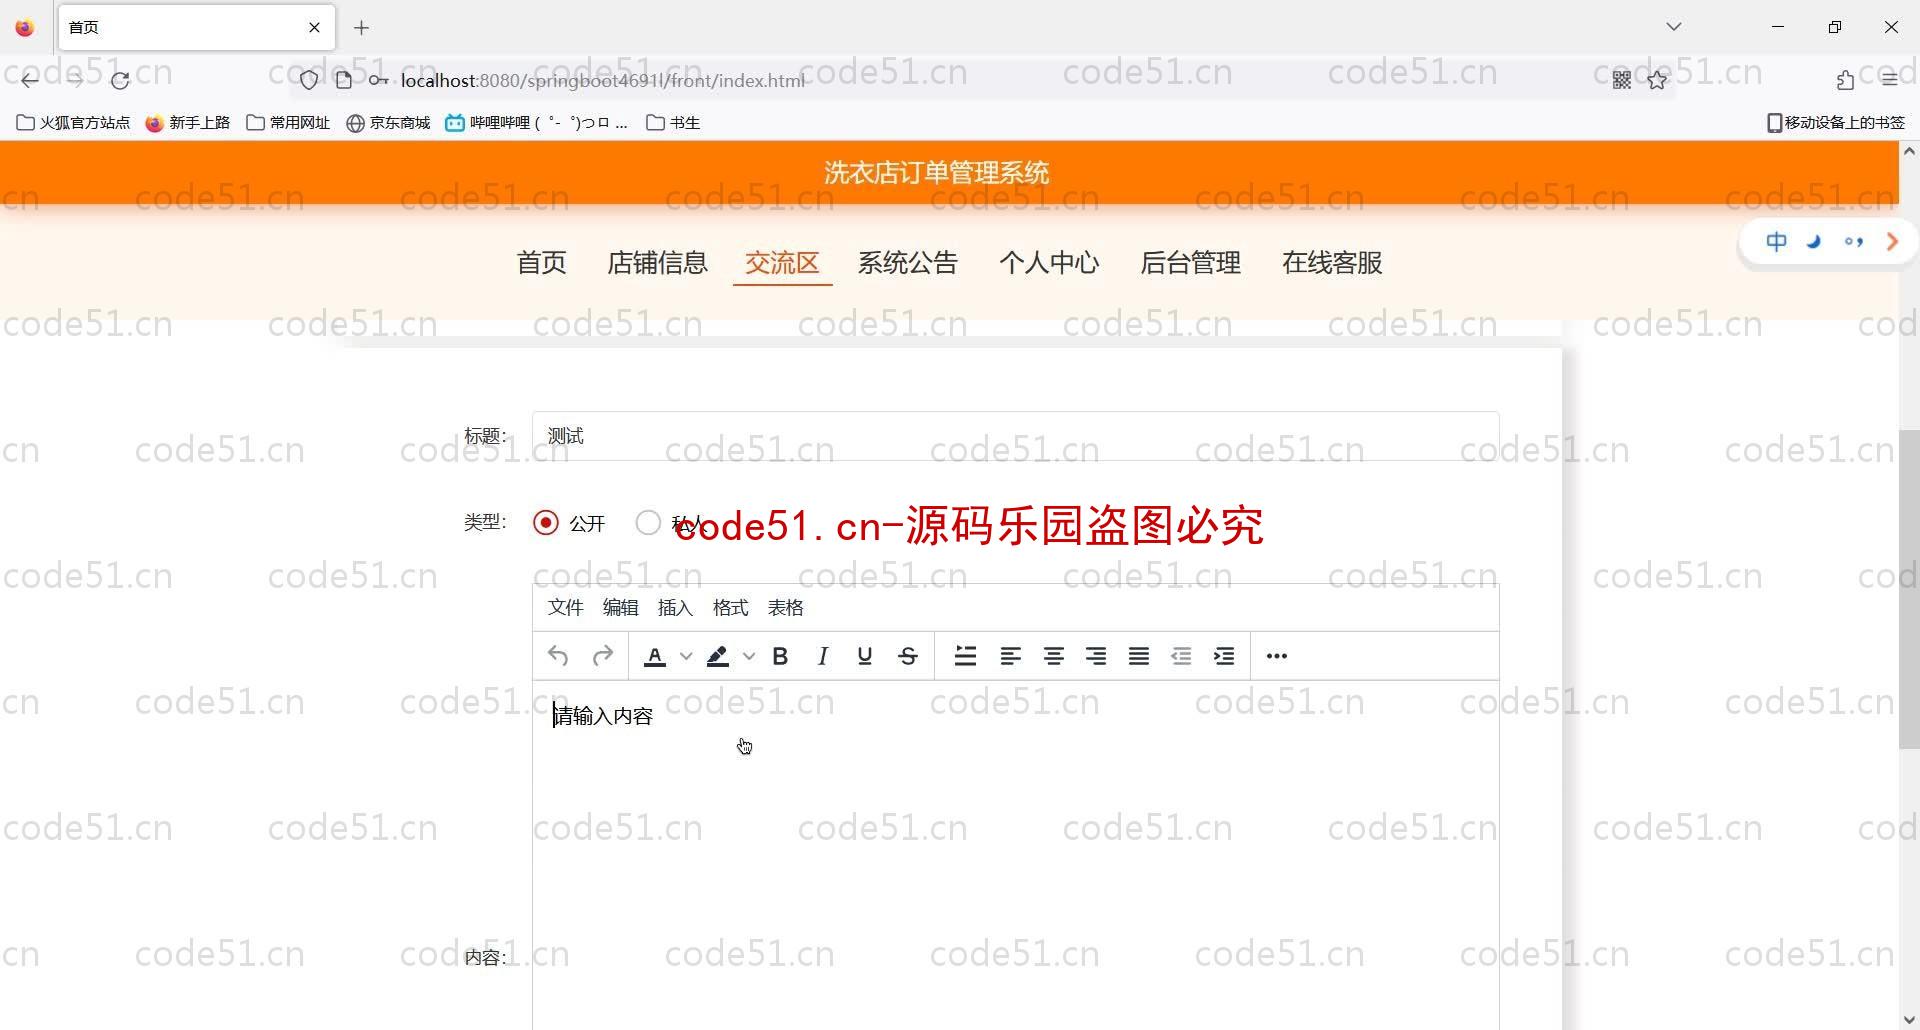Toggle input method moon icon

point(1814,241)
